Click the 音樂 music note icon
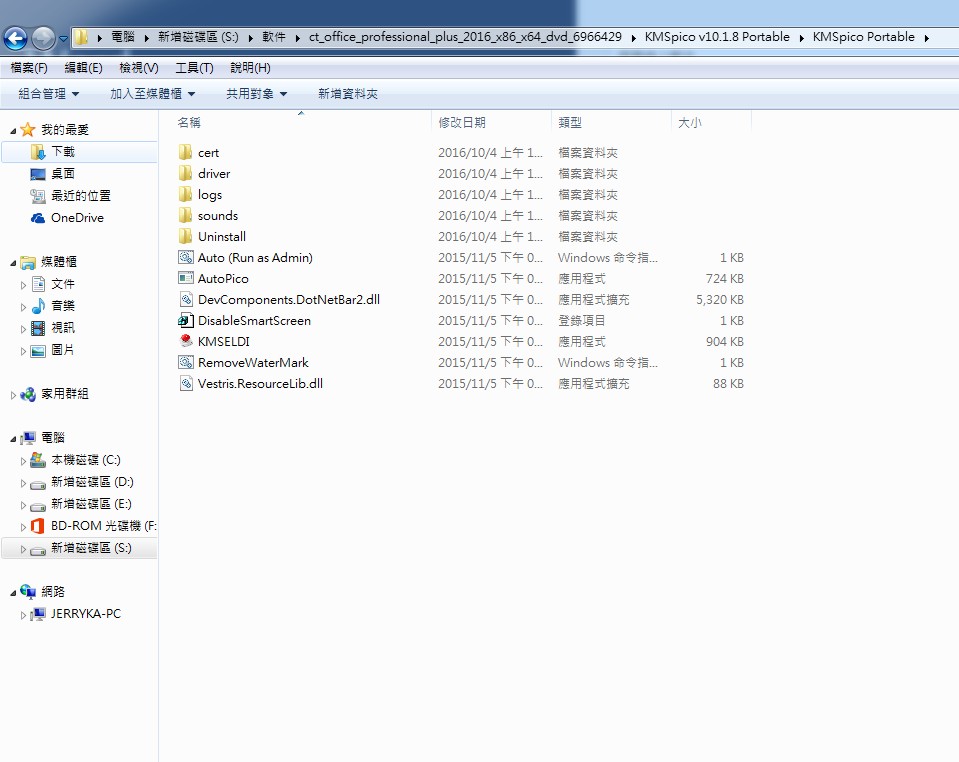This screenshot has height=762, width=959. (38, 306)
